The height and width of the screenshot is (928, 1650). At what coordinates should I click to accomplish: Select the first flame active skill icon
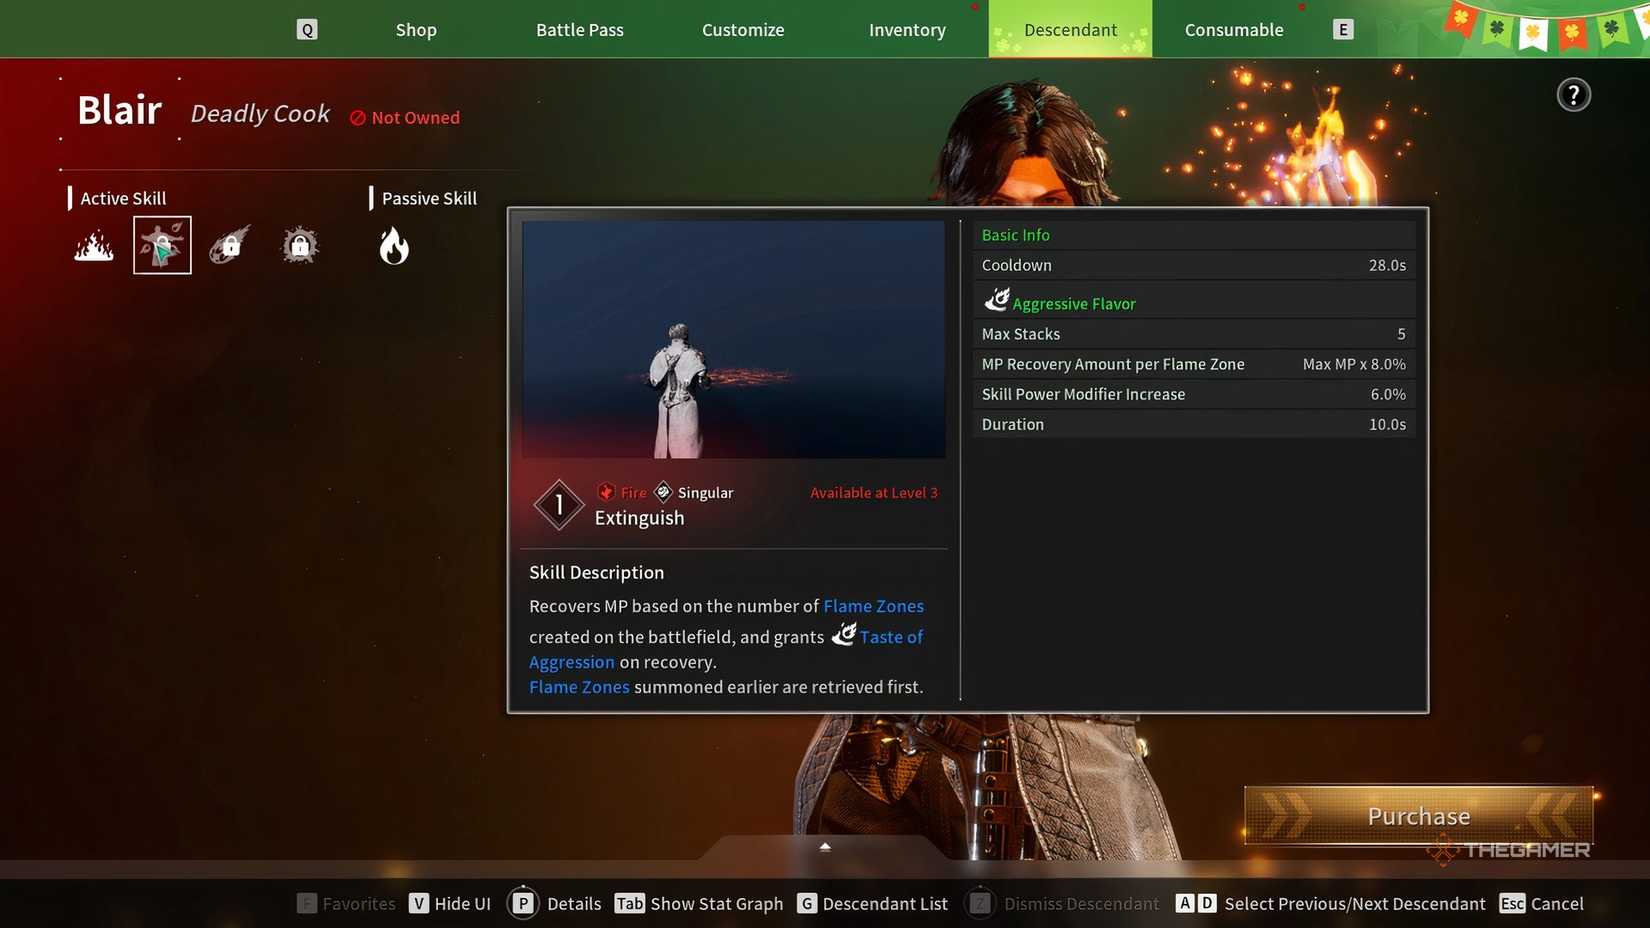(94, 245)
